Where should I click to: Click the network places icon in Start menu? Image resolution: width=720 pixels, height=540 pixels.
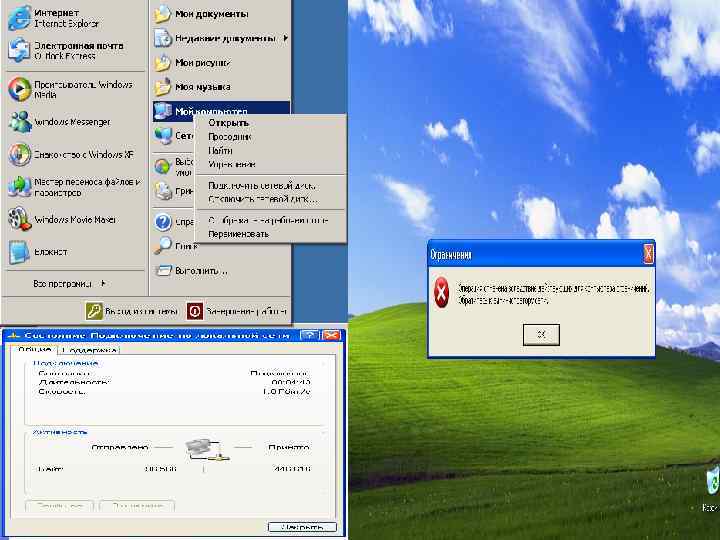[x=163, y=135]
